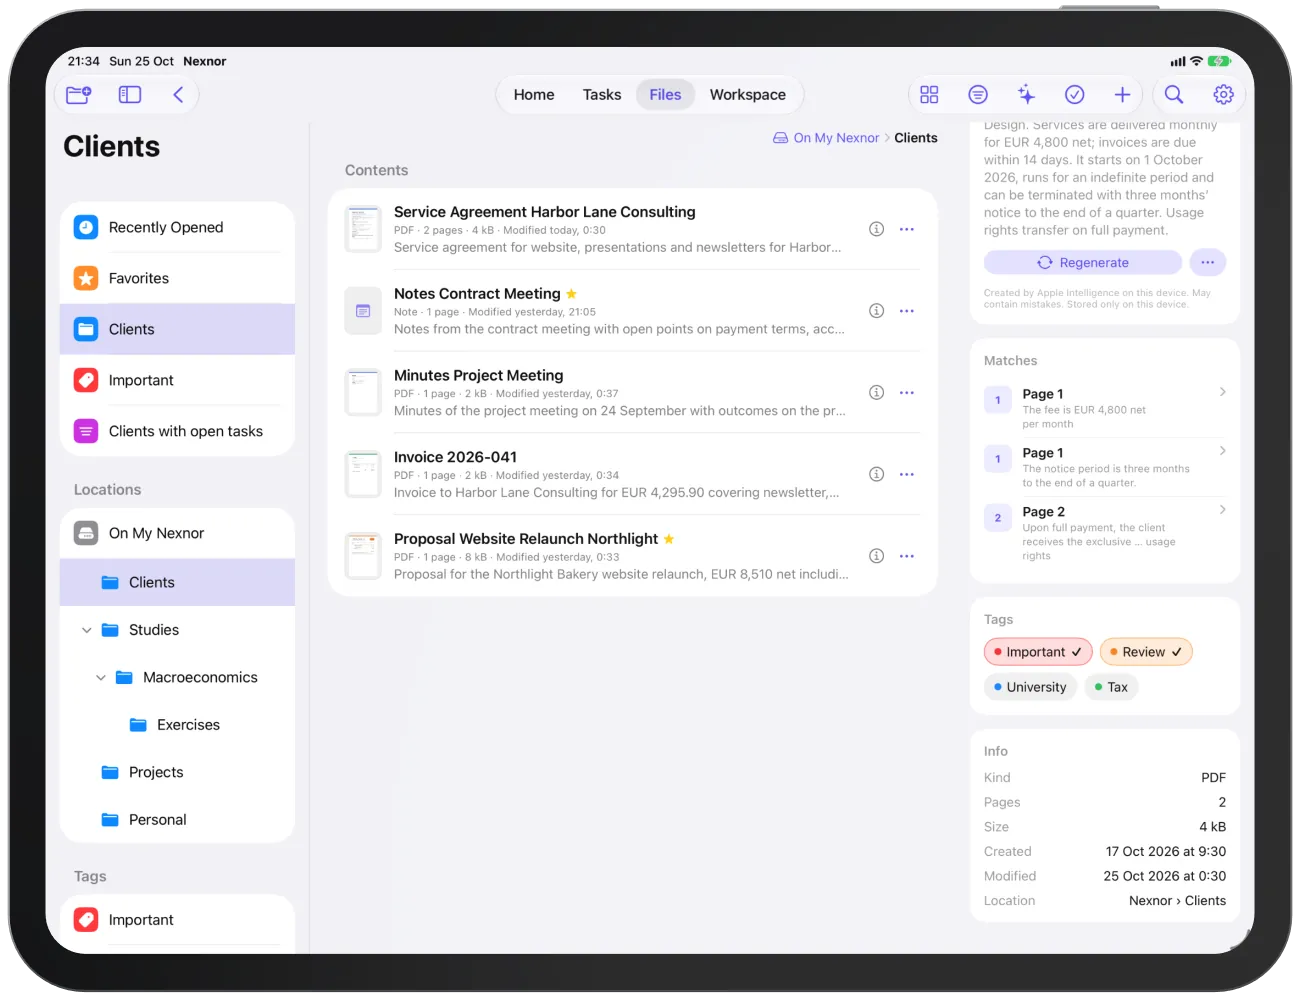Image resolution: width=1300 pixels, height=998 pixels.
Task: Open the ellipsis menu beside Regenerate
Action: click(1207, 262)
